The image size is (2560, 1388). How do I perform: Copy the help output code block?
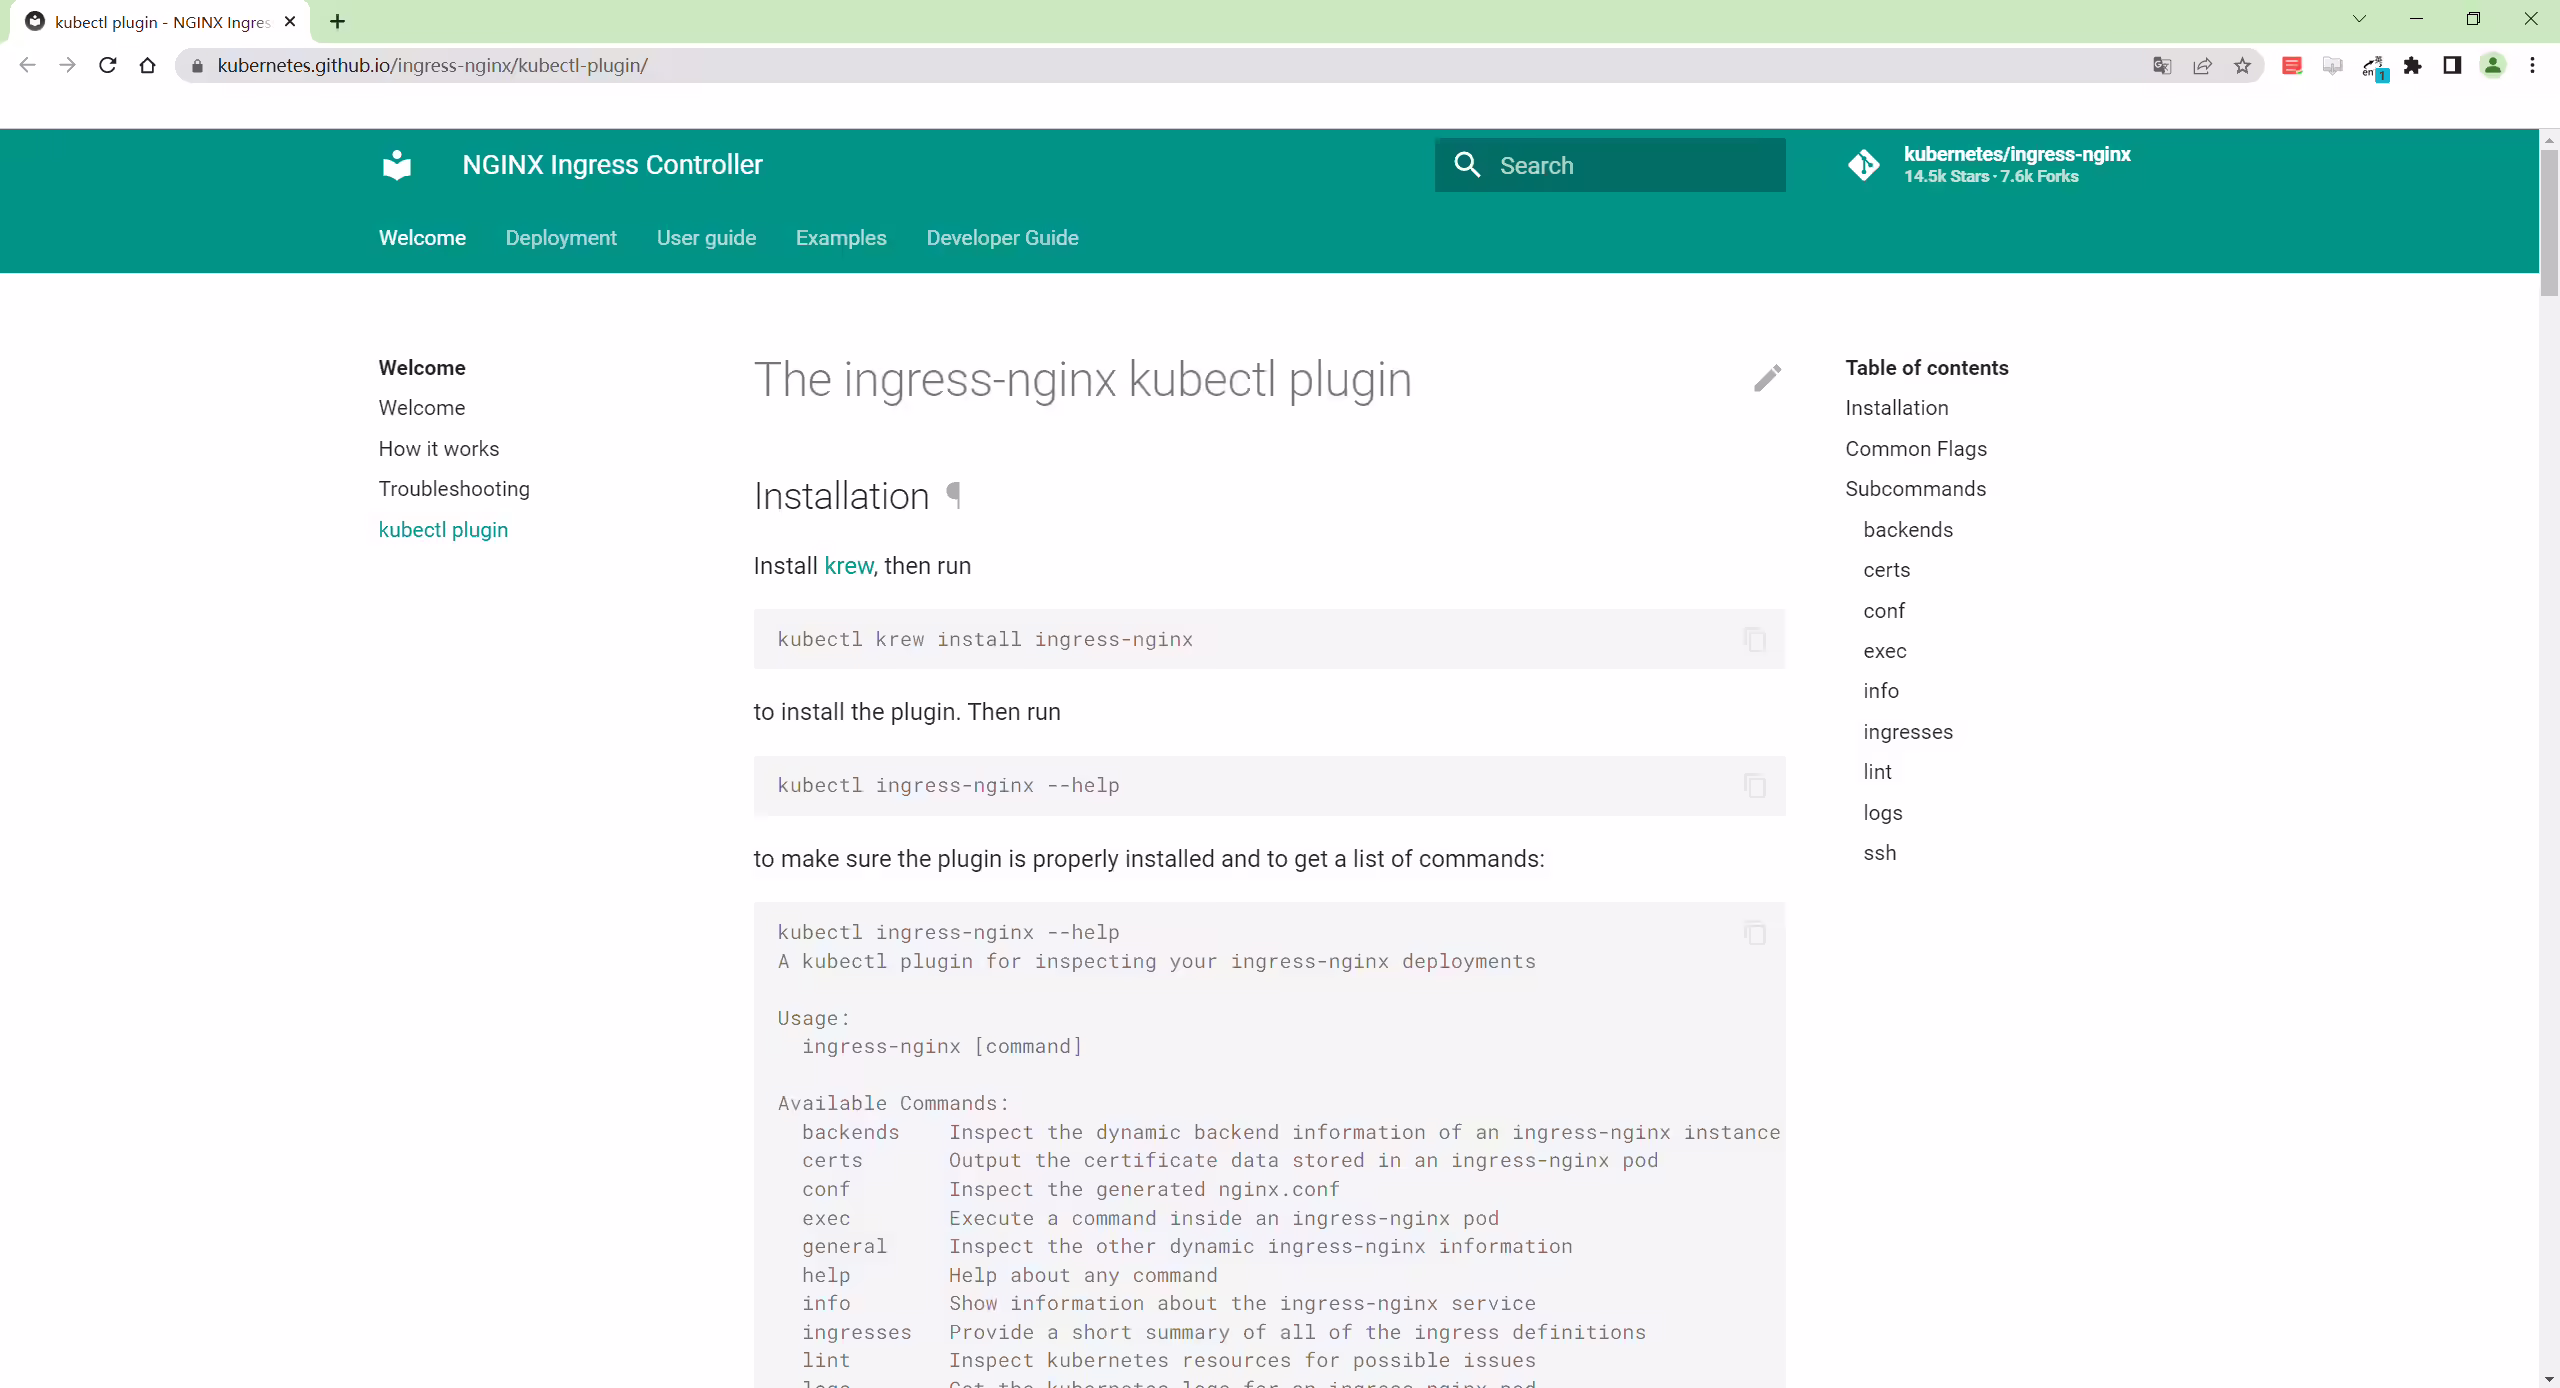1754,933
